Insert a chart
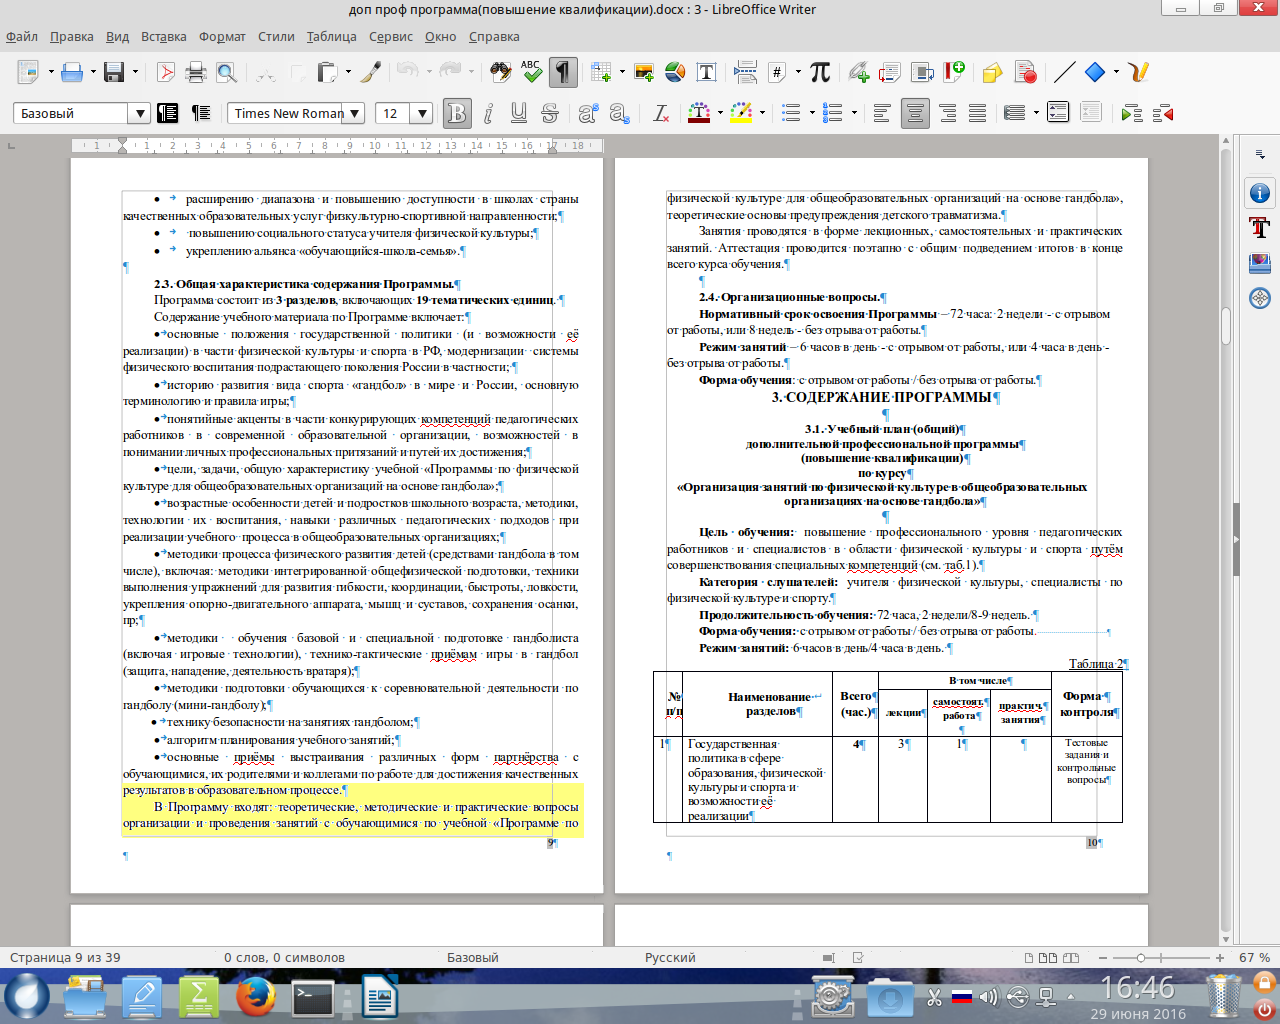The width and height of the screenshot is (1280, 1024). click(675, 72)
